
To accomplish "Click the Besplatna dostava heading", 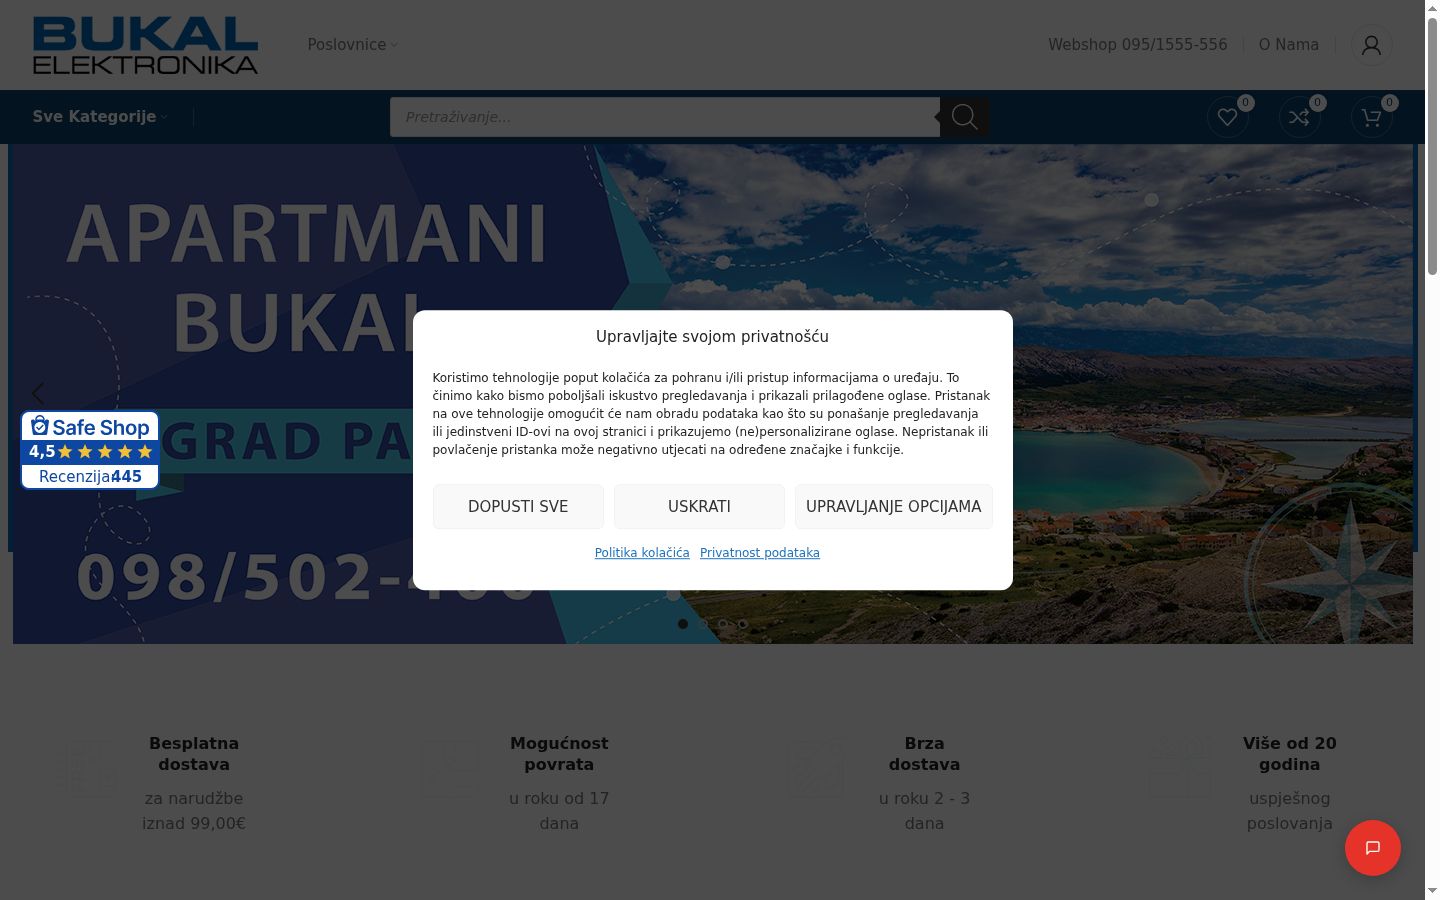I will [194, 754].
